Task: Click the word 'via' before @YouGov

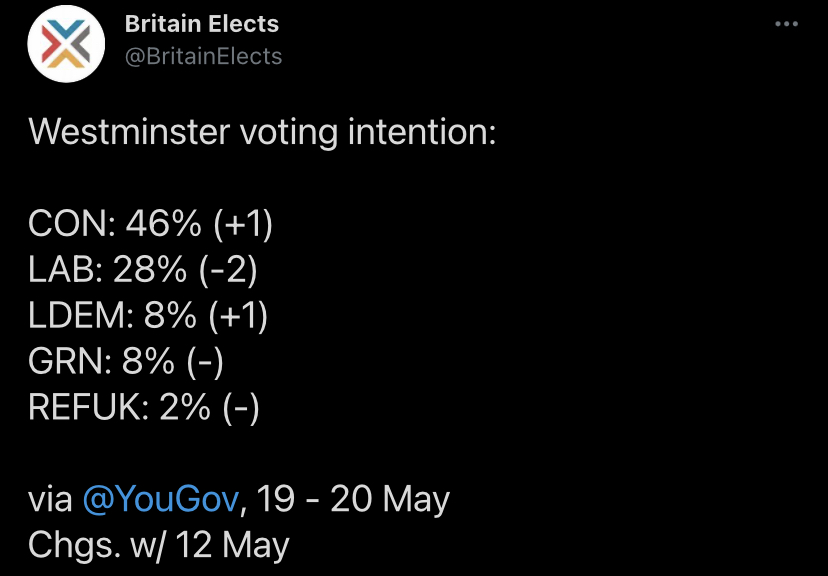Action: pos(50,499)
